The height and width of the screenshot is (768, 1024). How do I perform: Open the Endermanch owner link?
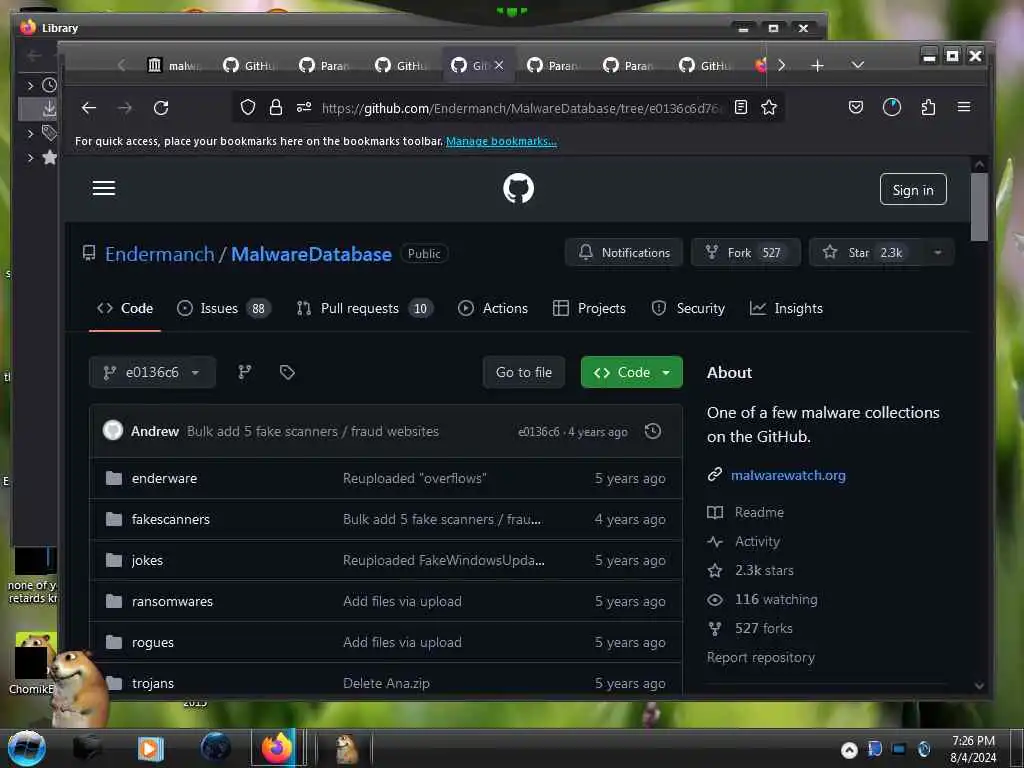(159, 254)
